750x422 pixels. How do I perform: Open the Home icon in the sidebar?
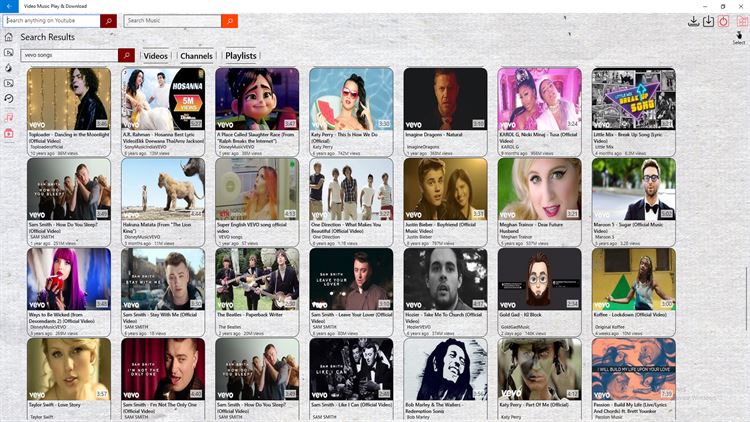(x=9, y=37)
